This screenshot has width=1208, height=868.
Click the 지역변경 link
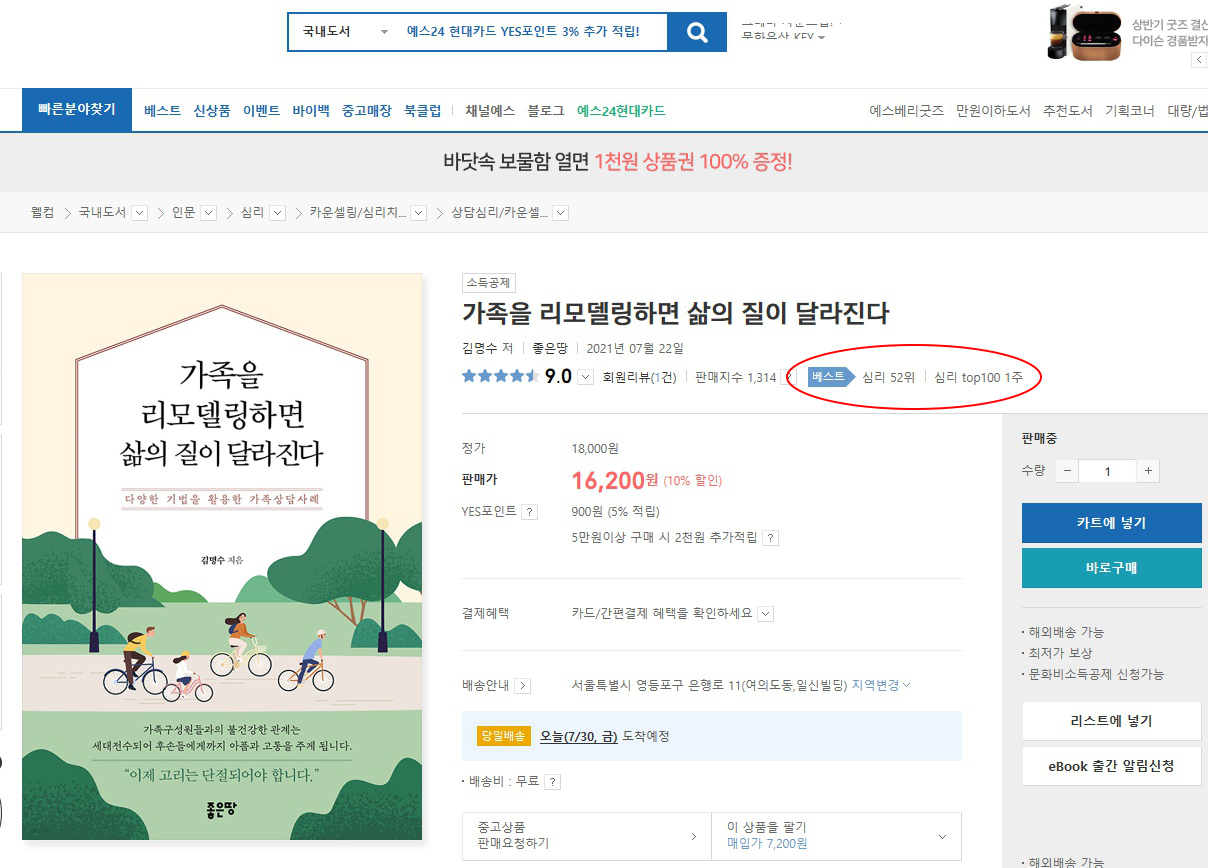click(881, 685)
